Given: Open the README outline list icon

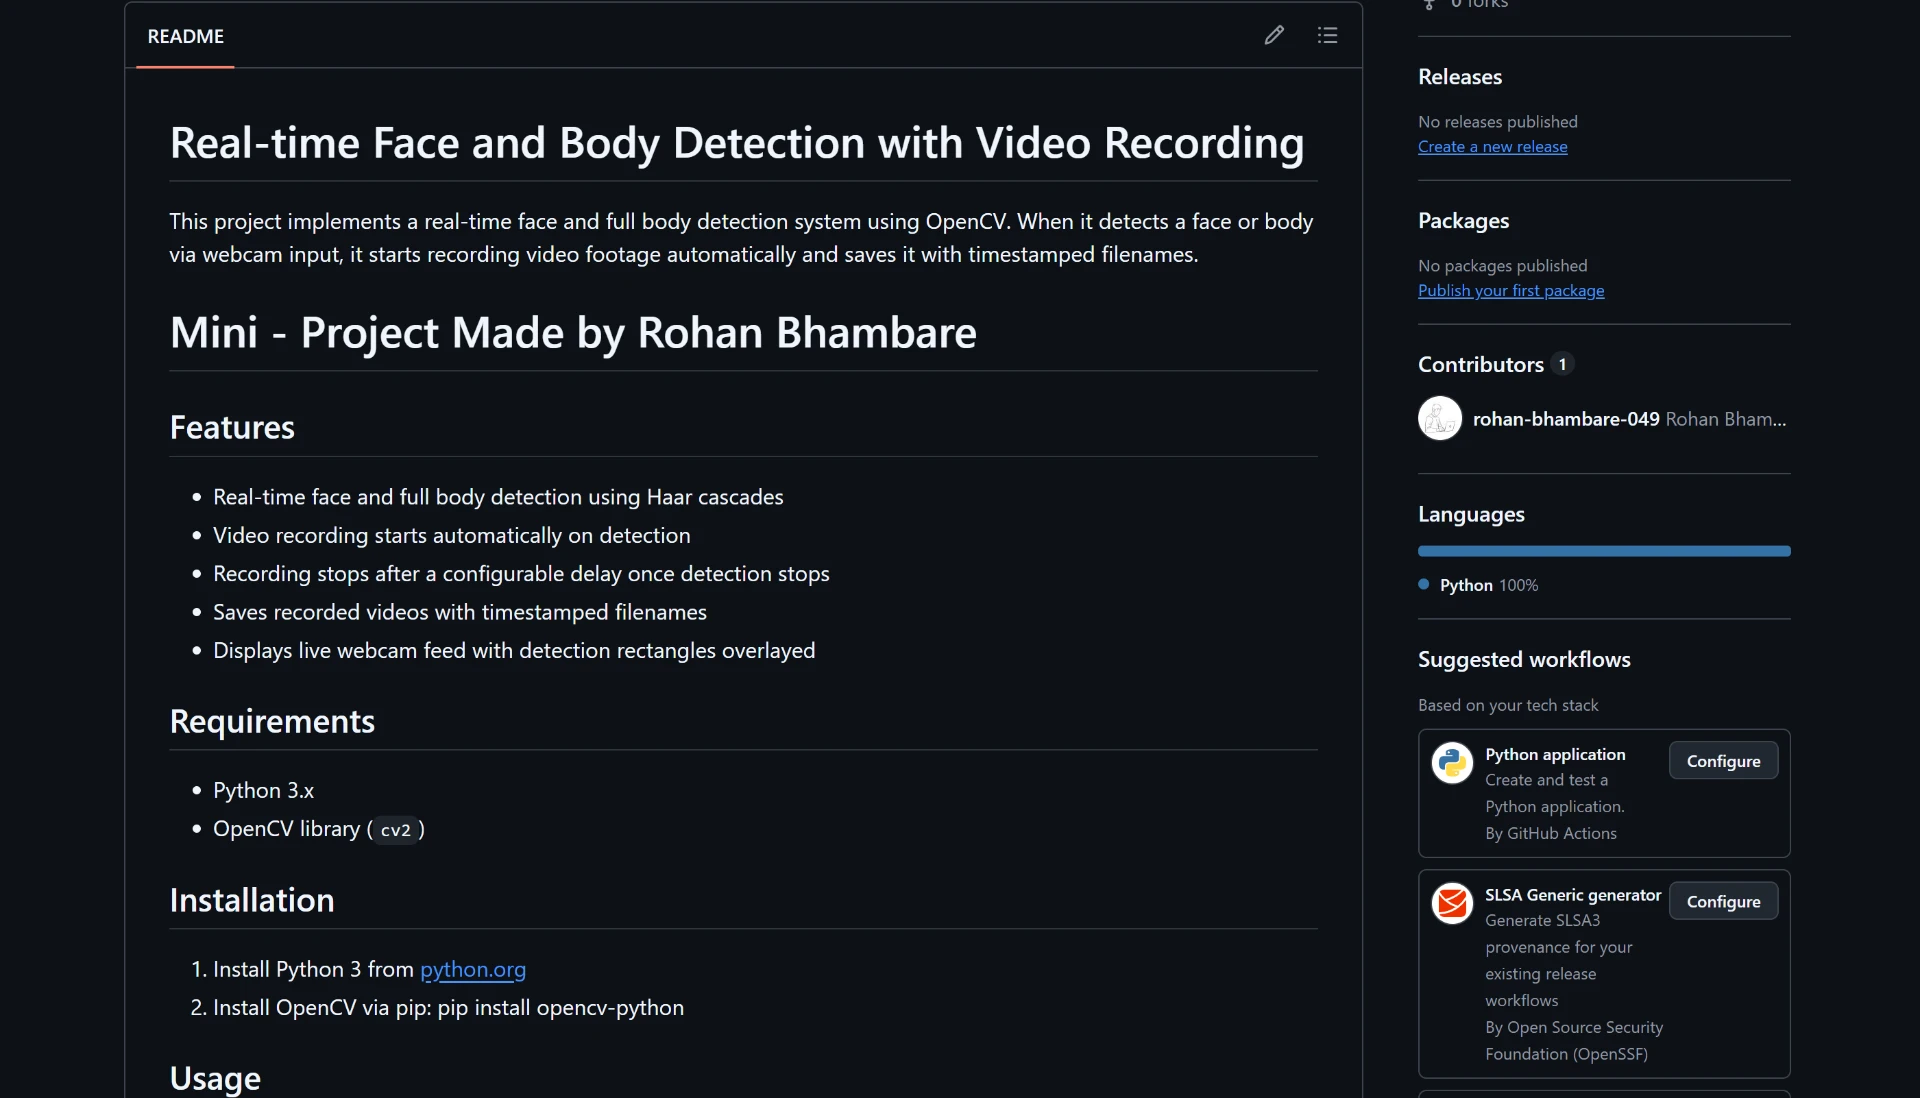Looking at the screenshot, I should (1327, 35).
